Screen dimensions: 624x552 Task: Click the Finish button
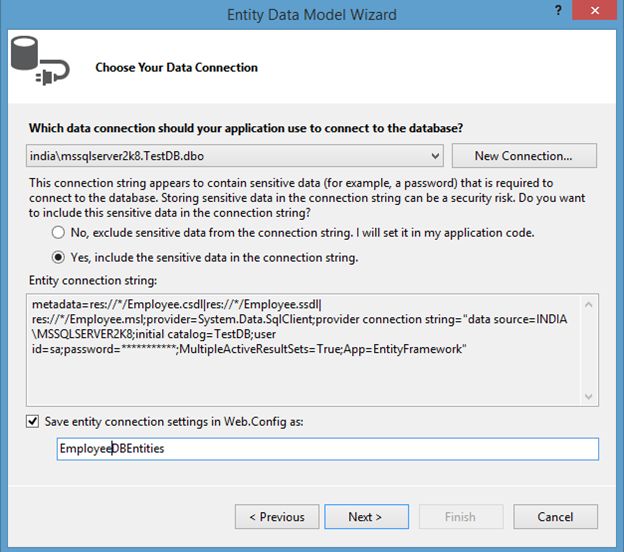(460, 517)
